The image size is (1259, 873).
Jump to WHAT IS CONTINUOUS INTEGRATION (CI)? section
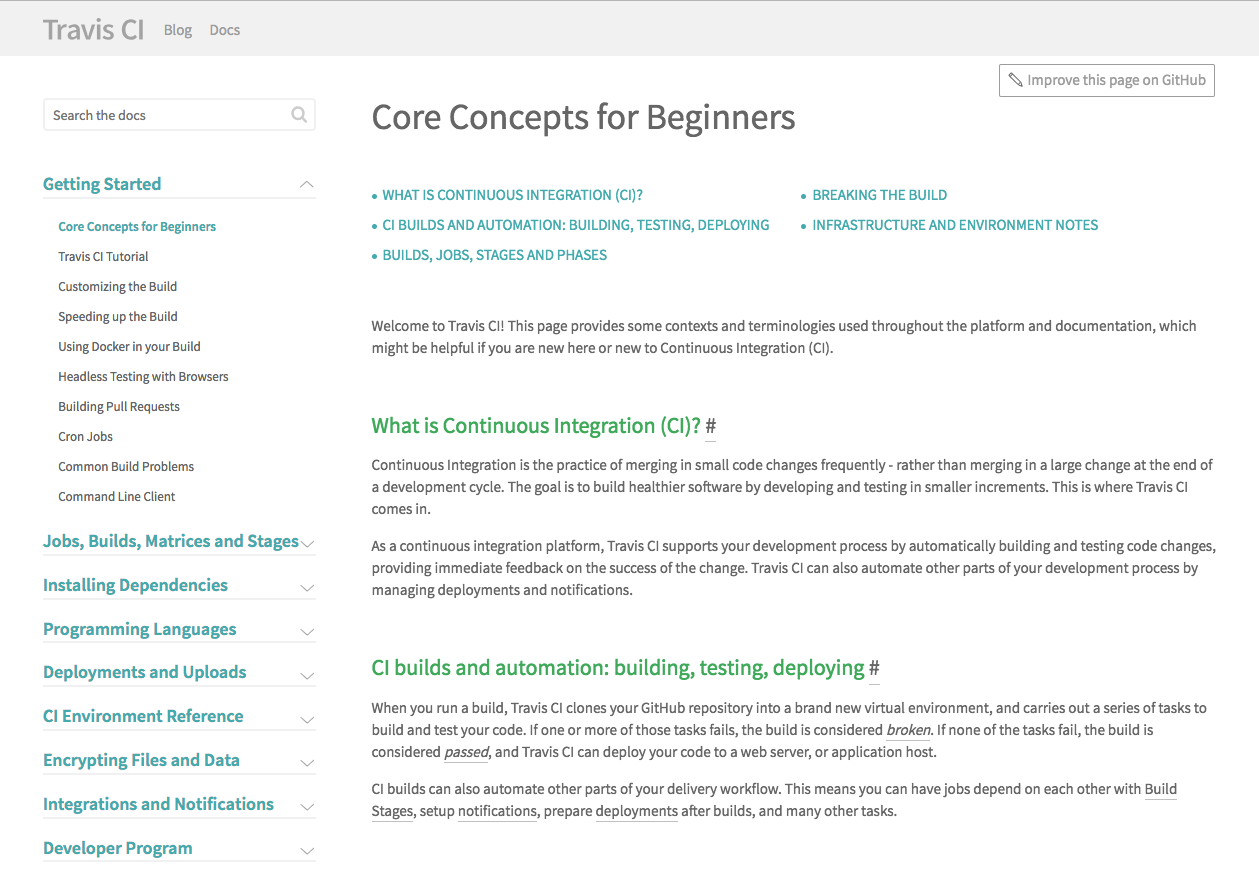[x=512, y=195]
